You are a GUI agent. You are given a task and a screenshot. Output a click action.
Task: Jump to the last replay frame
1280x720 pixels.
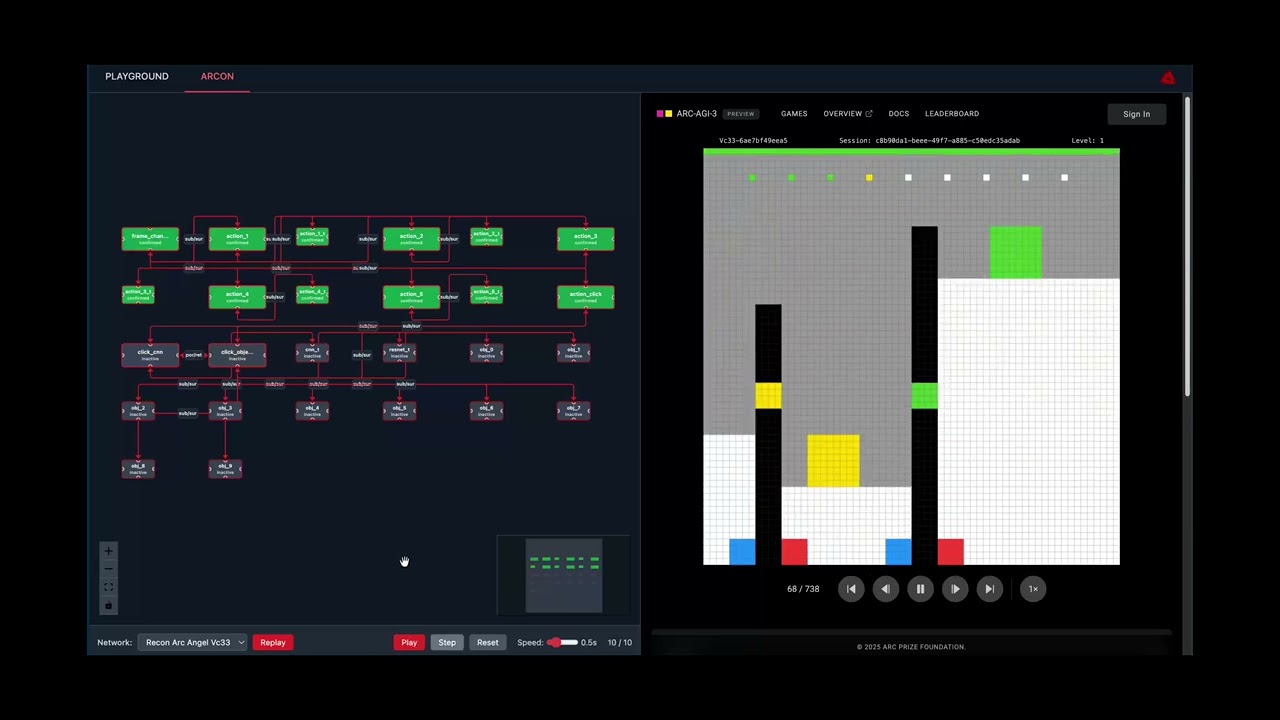pyautogui.click(x=989, y=589)
